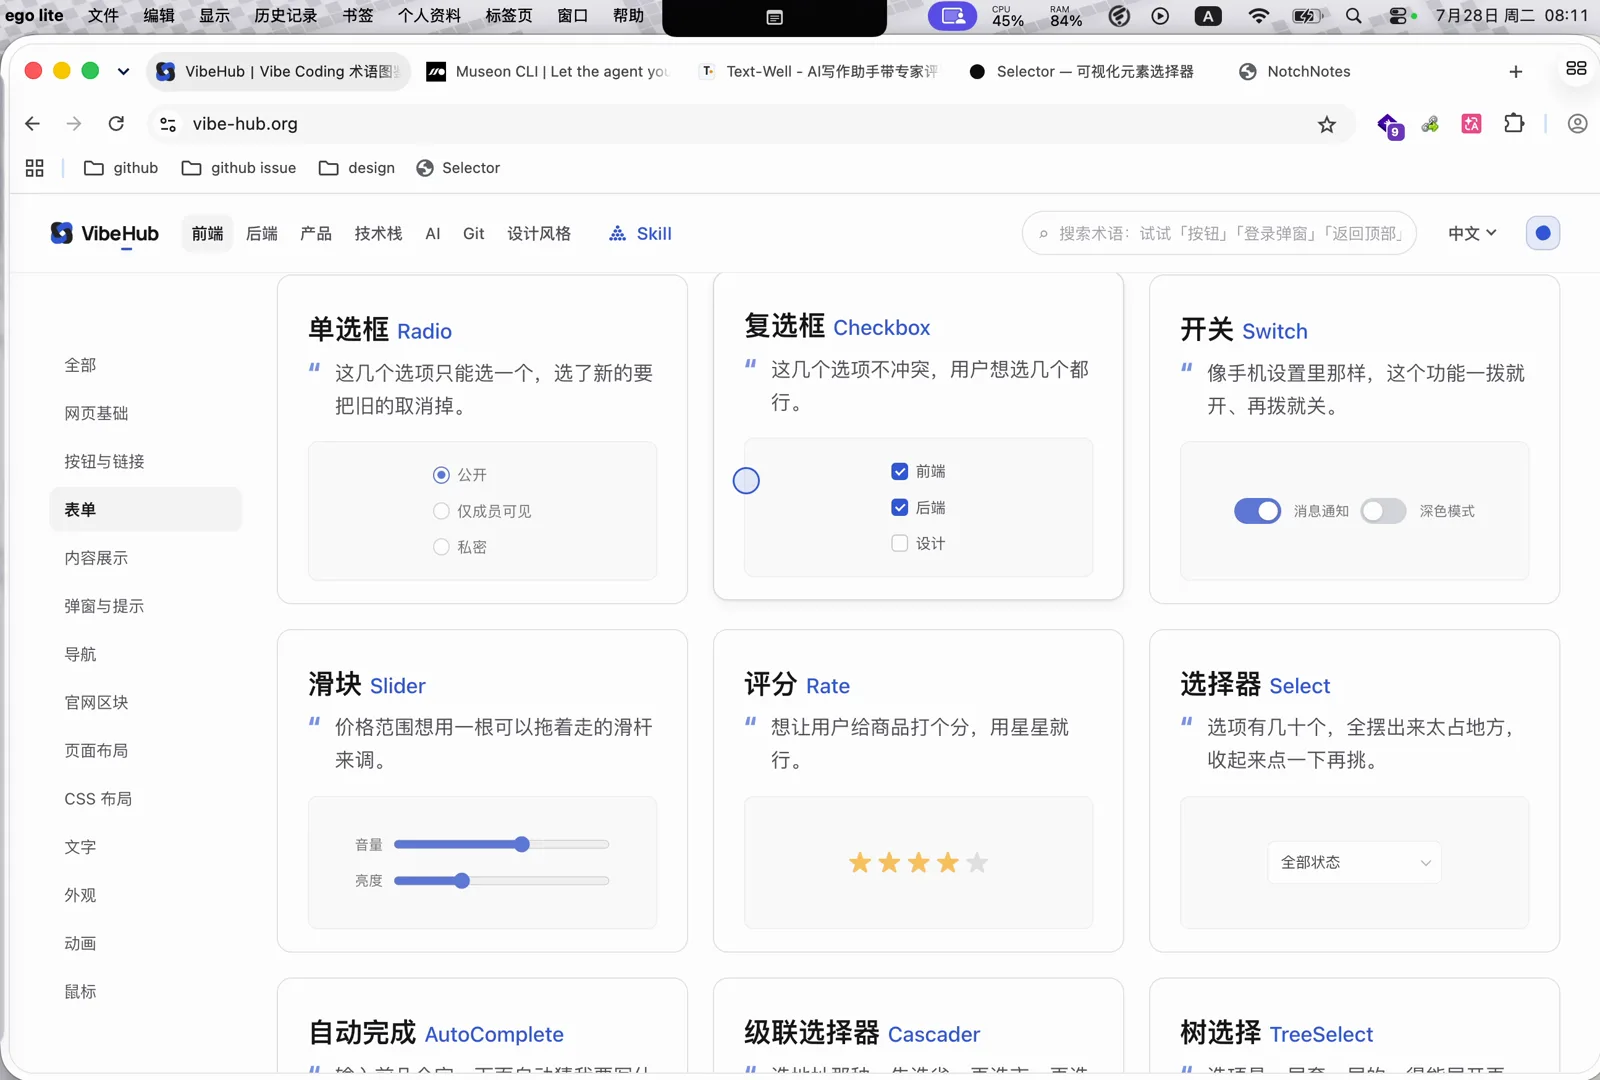Open 书签 menu in menu bar

[358, 16]
